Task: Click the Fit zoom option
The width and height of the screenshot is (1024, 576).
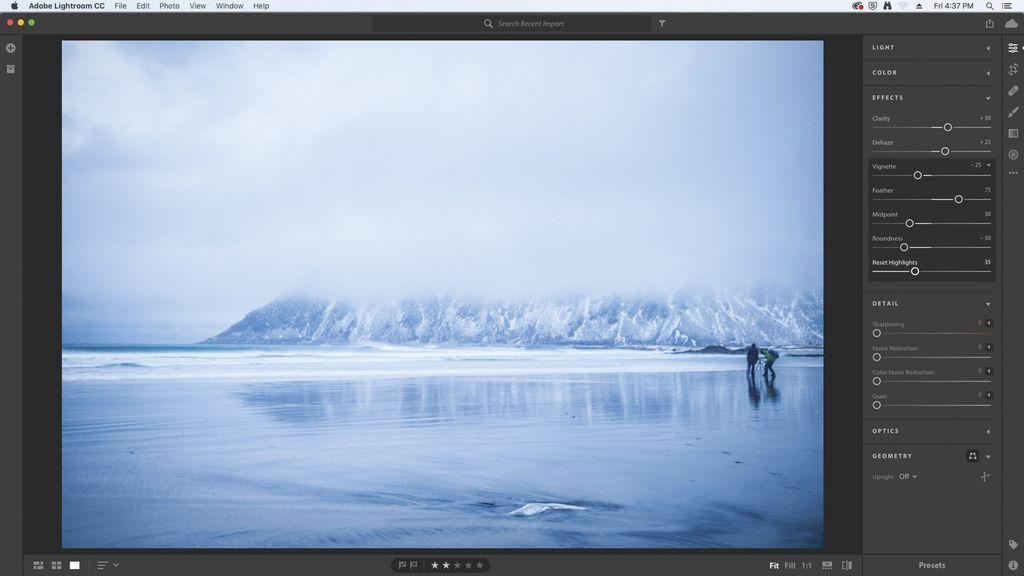Action: click(x=774, y=565)
